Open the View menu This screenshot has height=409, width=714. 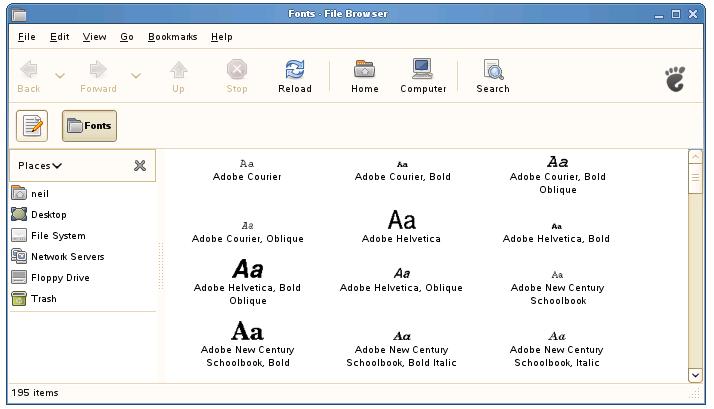[x=94, y=37]
